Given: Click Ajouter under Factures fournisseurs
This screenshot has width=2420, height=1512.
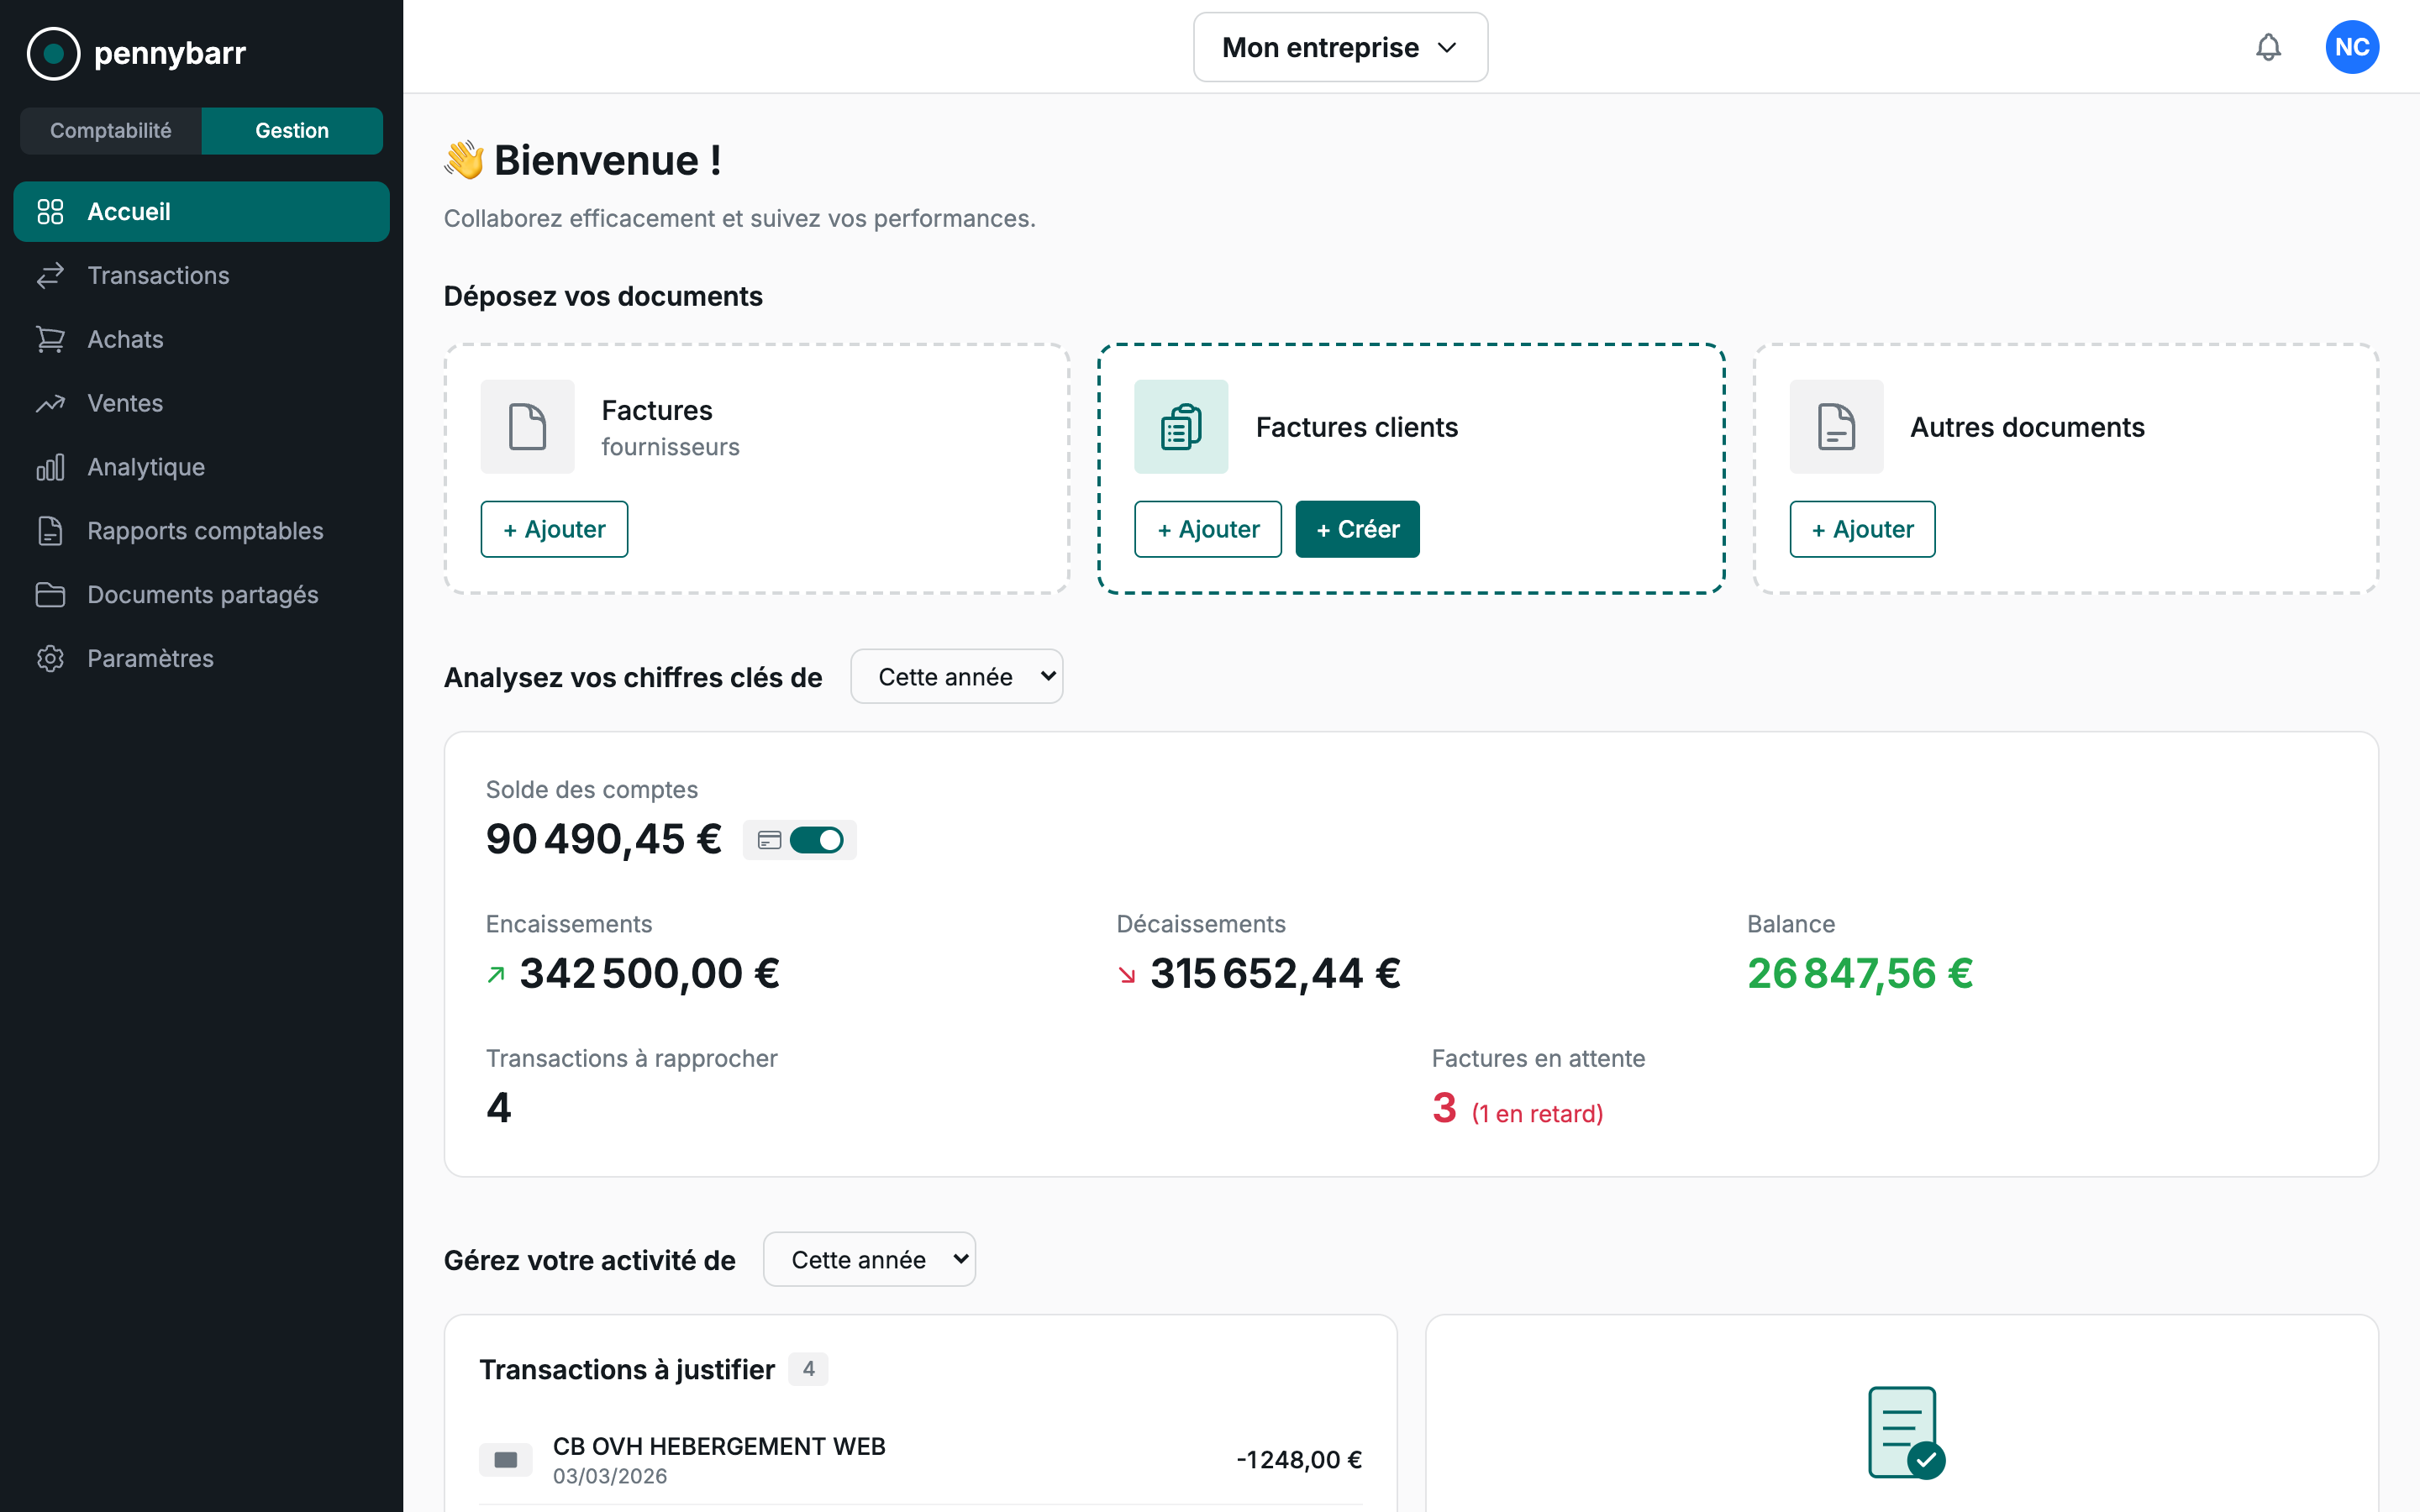Looking at the screenshot, I should click(554, 529).
